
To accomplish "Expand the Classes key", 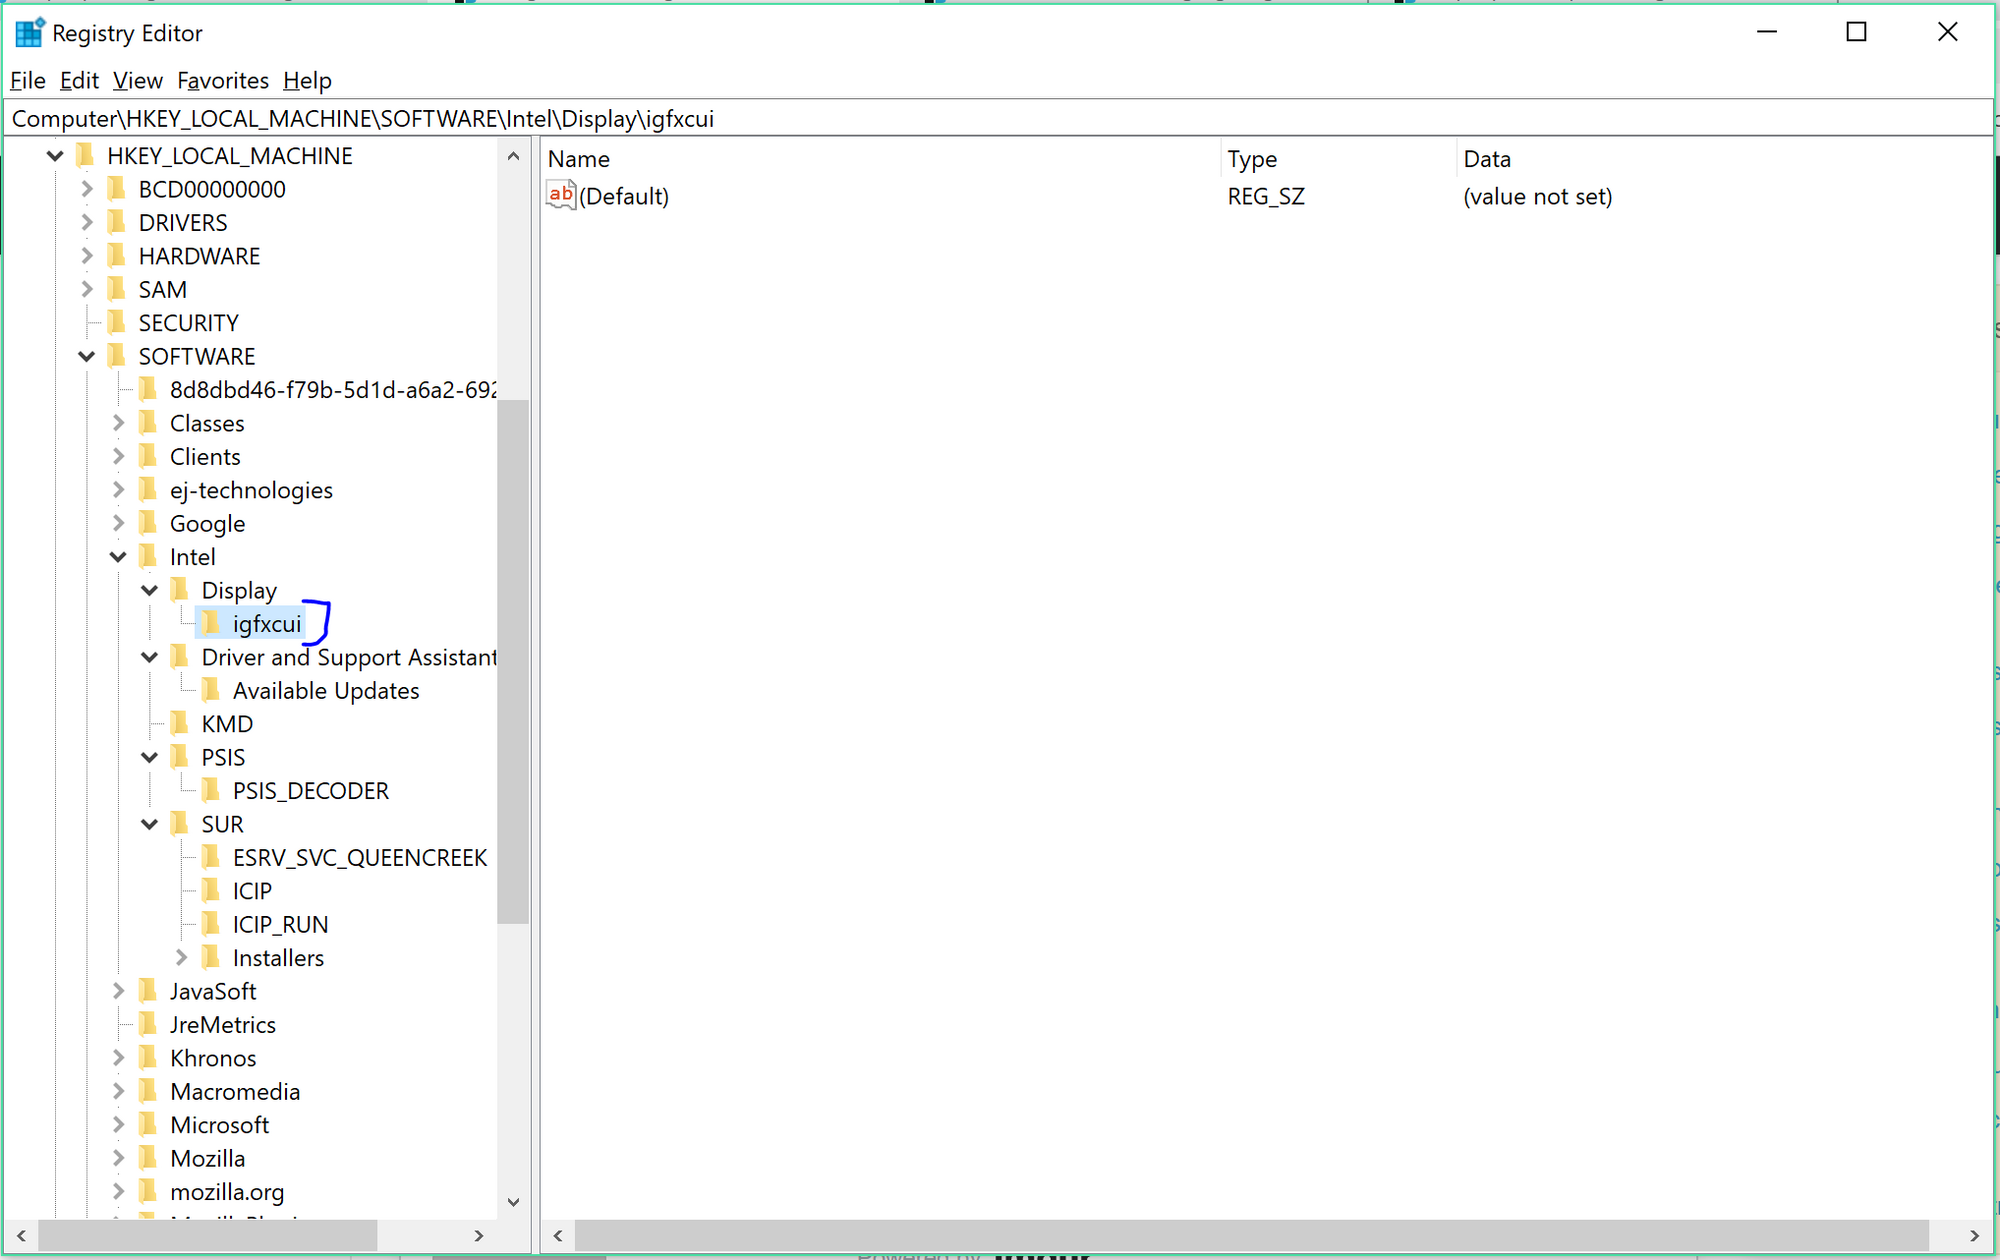I will point(118,423).
